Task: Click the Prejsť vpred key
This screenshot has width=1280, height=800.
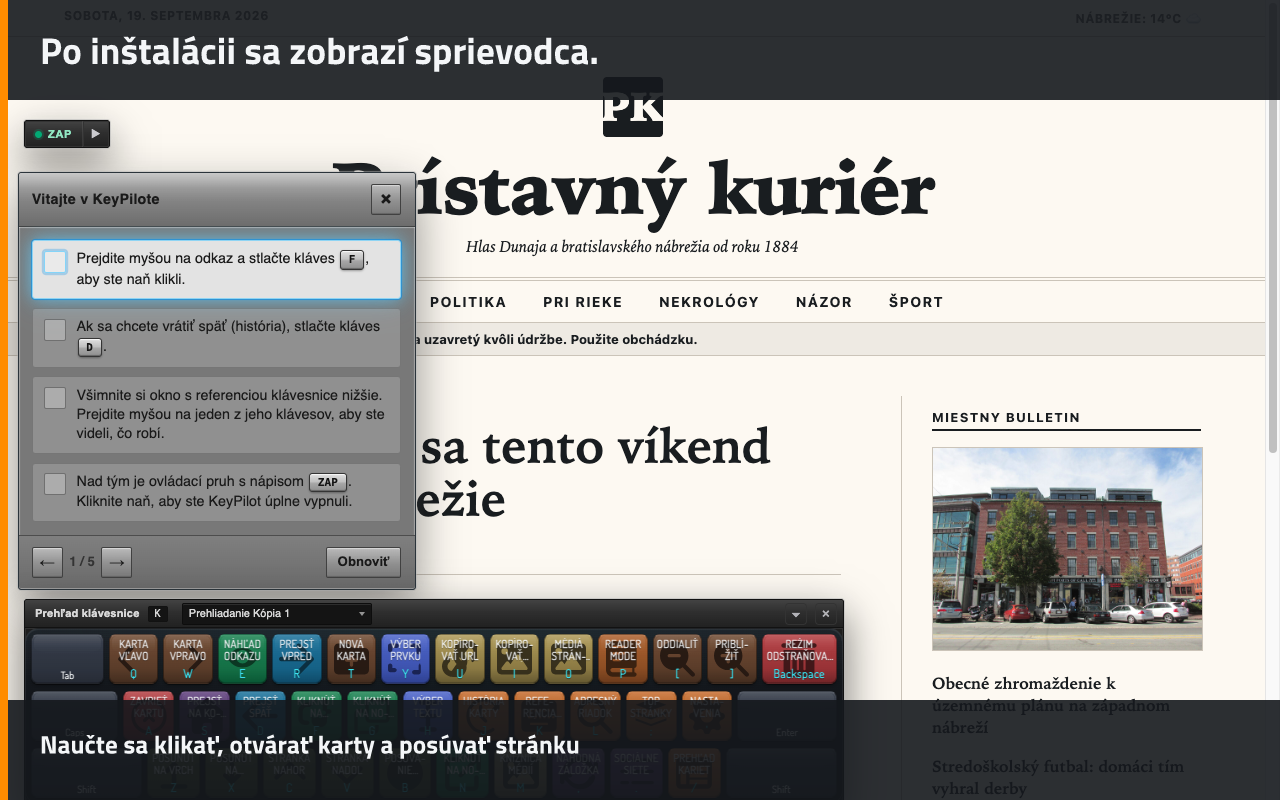Action: [x=297, y=658]
